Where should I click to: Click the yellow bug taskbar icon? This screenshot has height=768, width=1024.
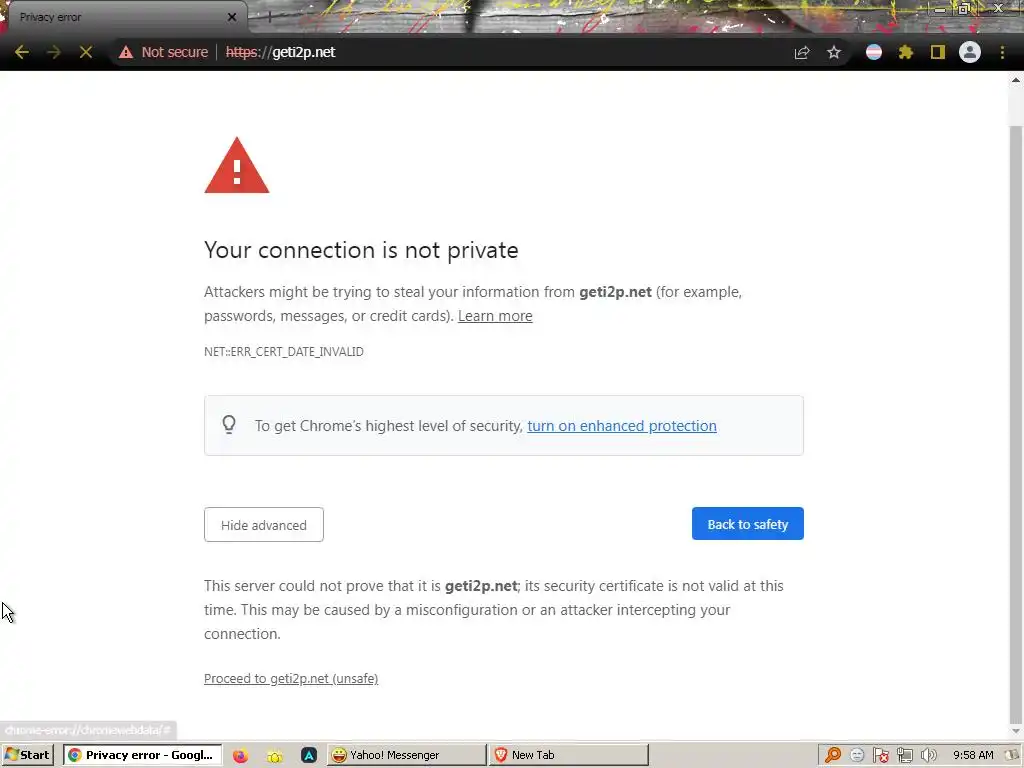point(275,756)
